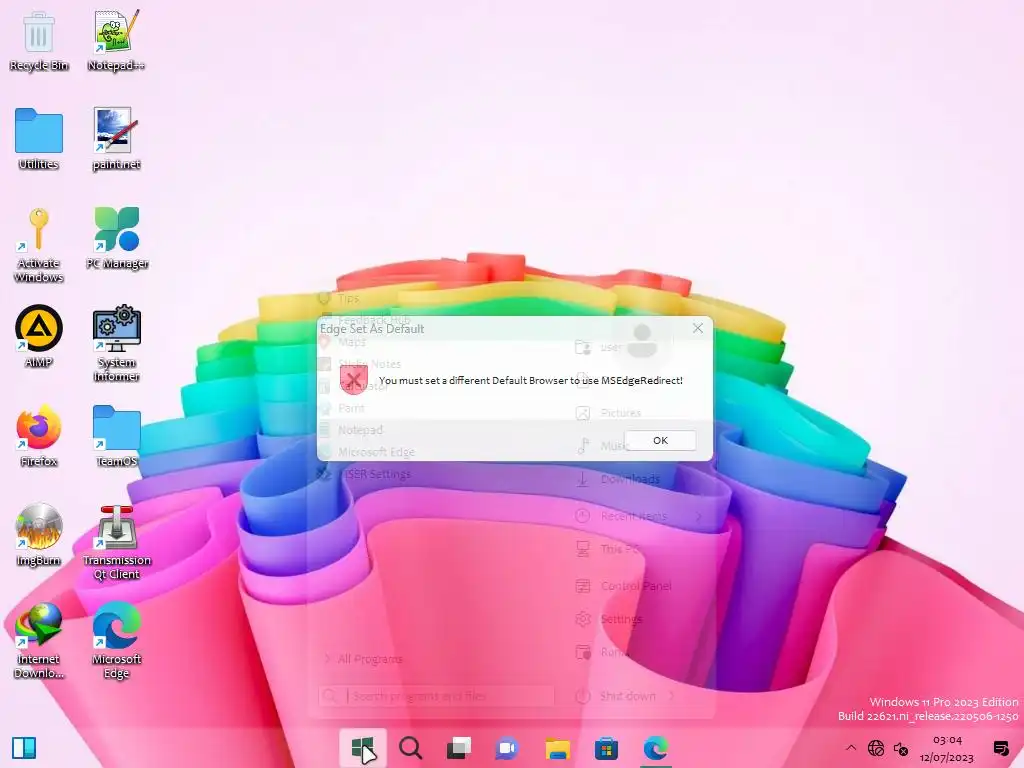1024x768 pixels.
Task: Launch ImgBurn desktop icon
Action: (x=39, y=535)
